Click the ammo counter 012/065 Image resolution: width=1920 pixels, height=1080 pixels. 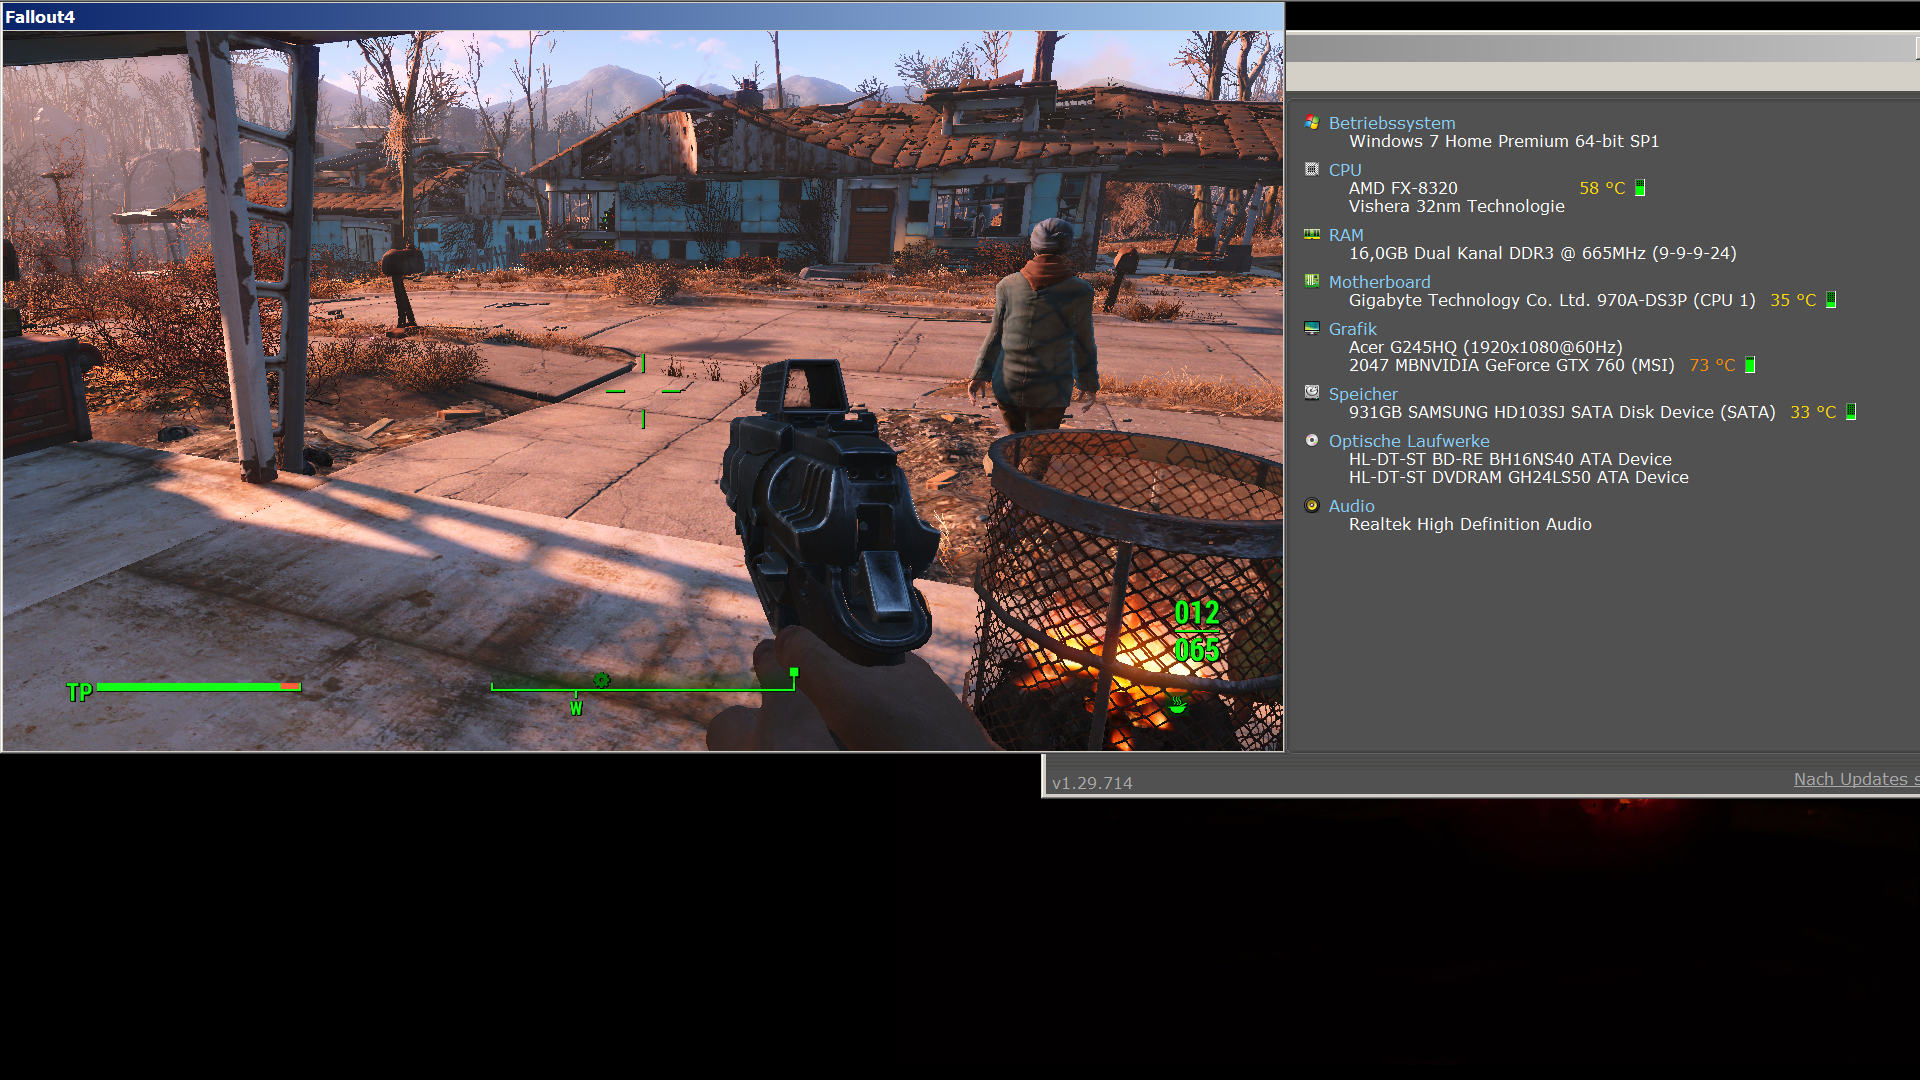pyautogui.click(x=1196, y=631)
